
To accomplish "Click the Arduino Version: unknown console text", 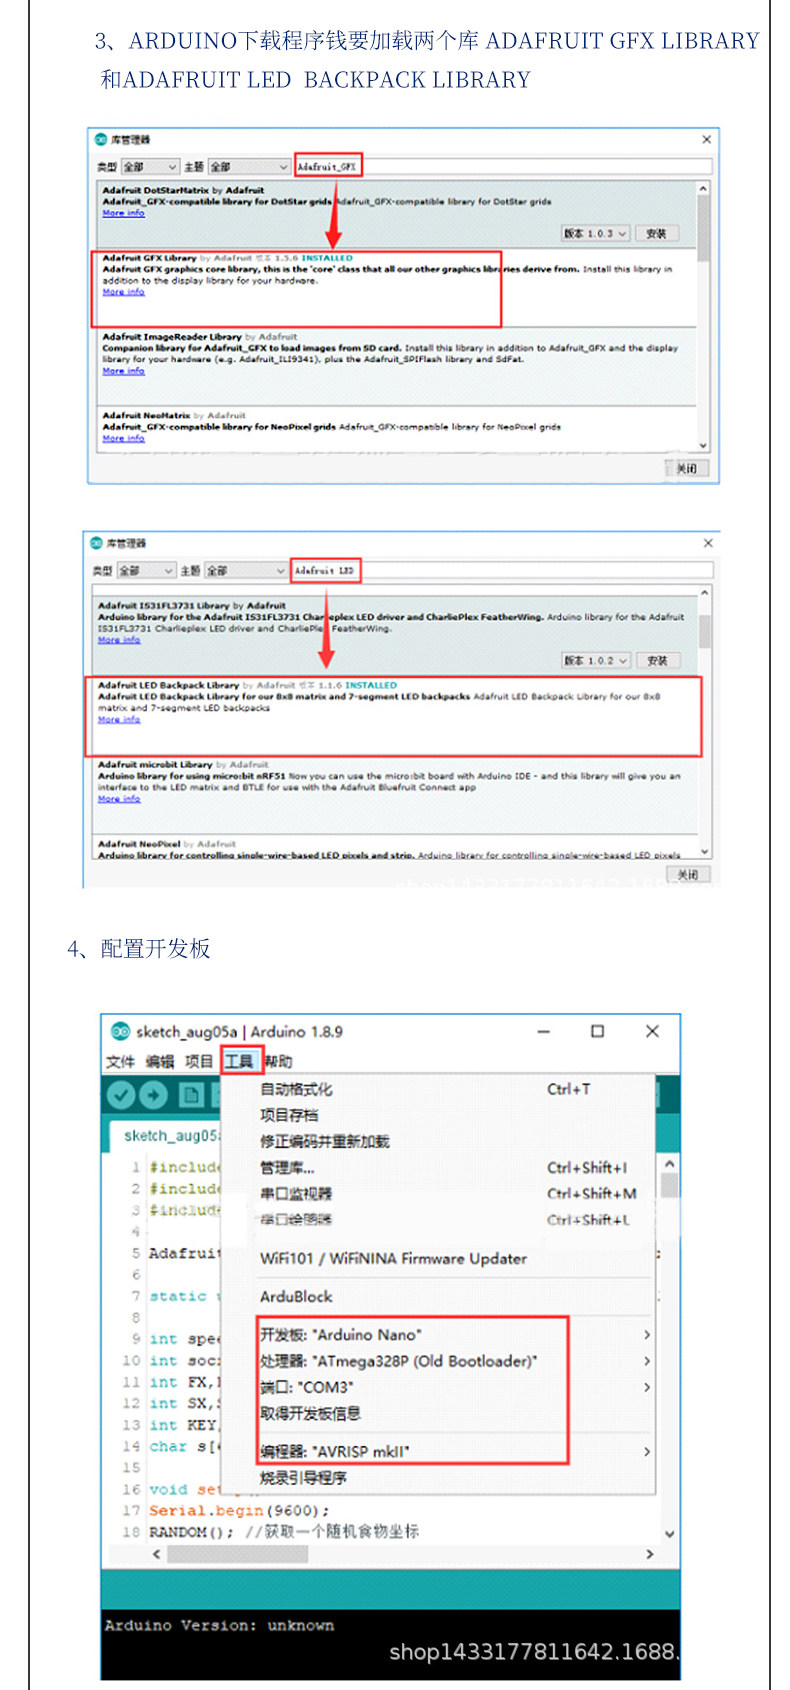I will (x=219, y=1625).
